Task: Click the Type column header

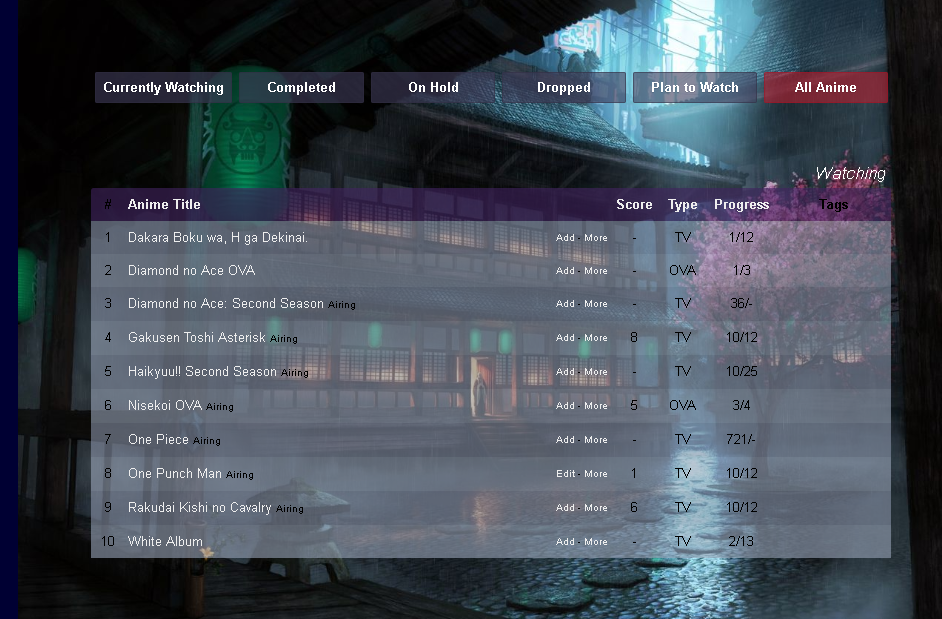Action: (683, 205)
